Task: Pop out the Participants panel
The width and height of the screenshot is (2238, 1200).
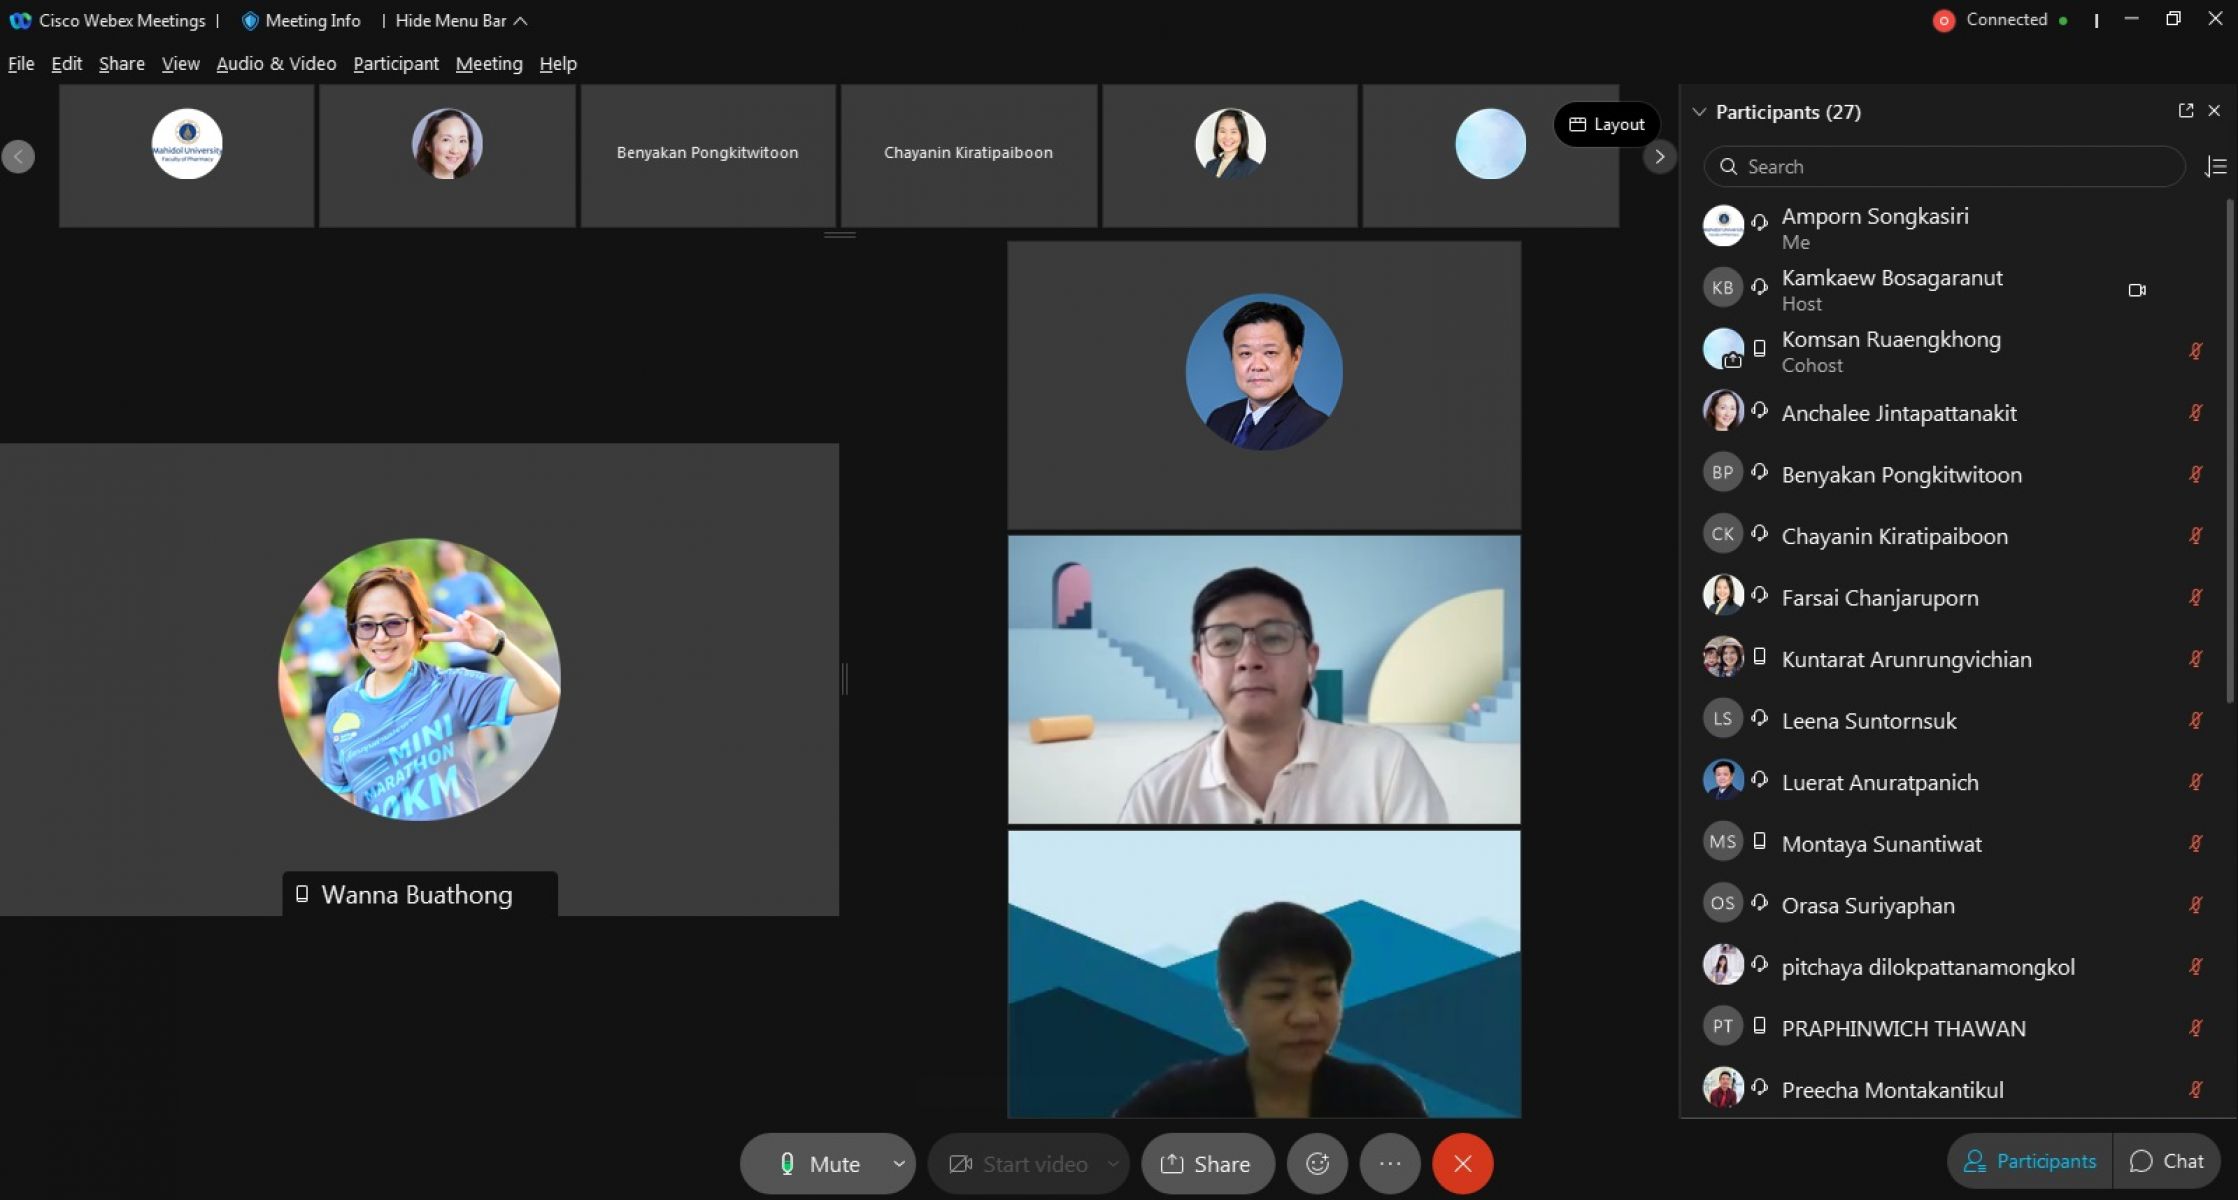Action: coord(2185,111)
